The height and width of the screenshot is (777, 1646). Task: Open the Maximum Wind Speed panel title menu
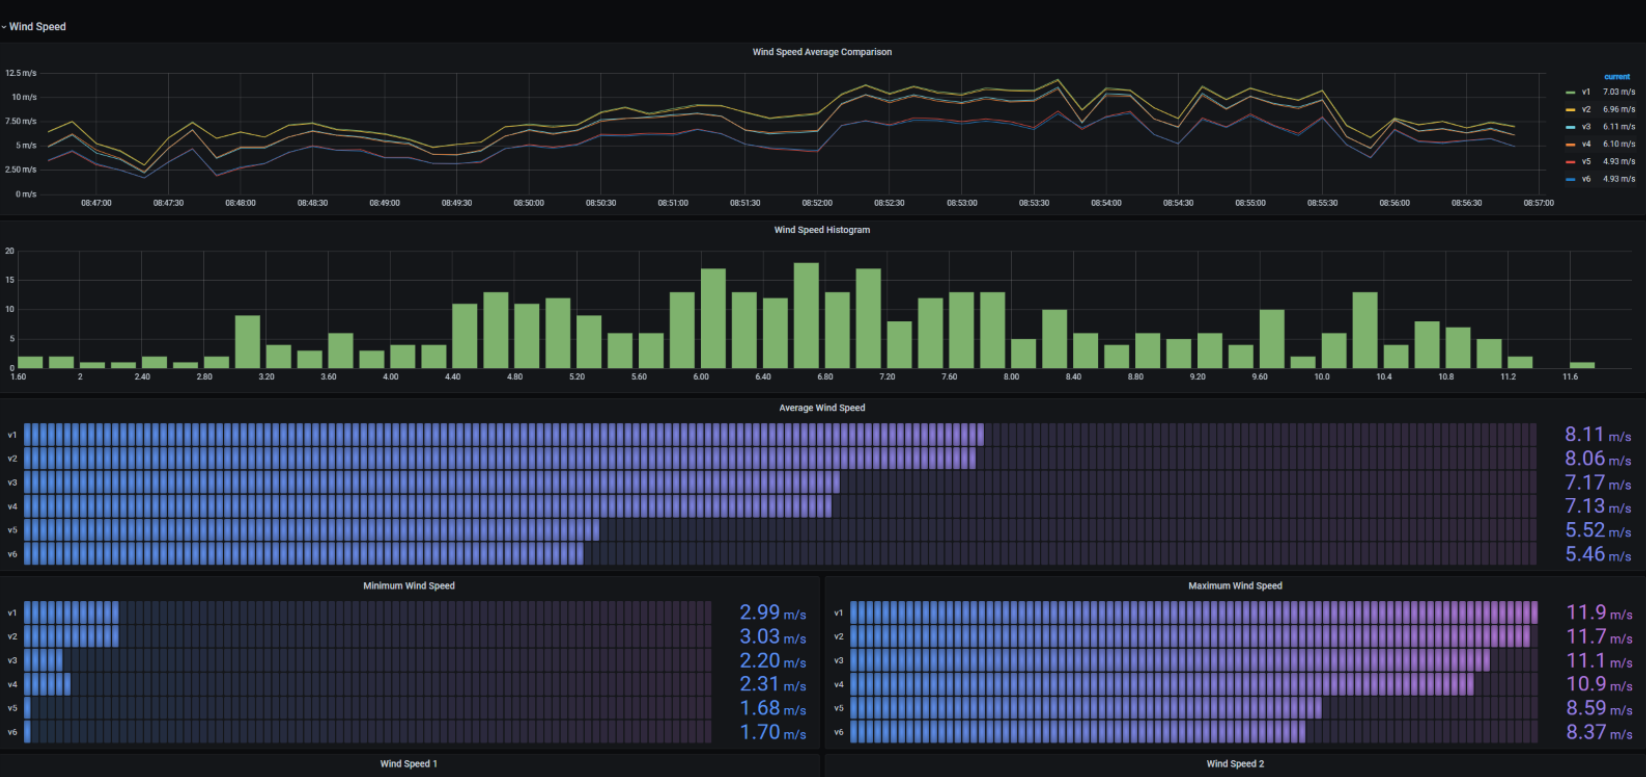click(x=1235, y=586)
